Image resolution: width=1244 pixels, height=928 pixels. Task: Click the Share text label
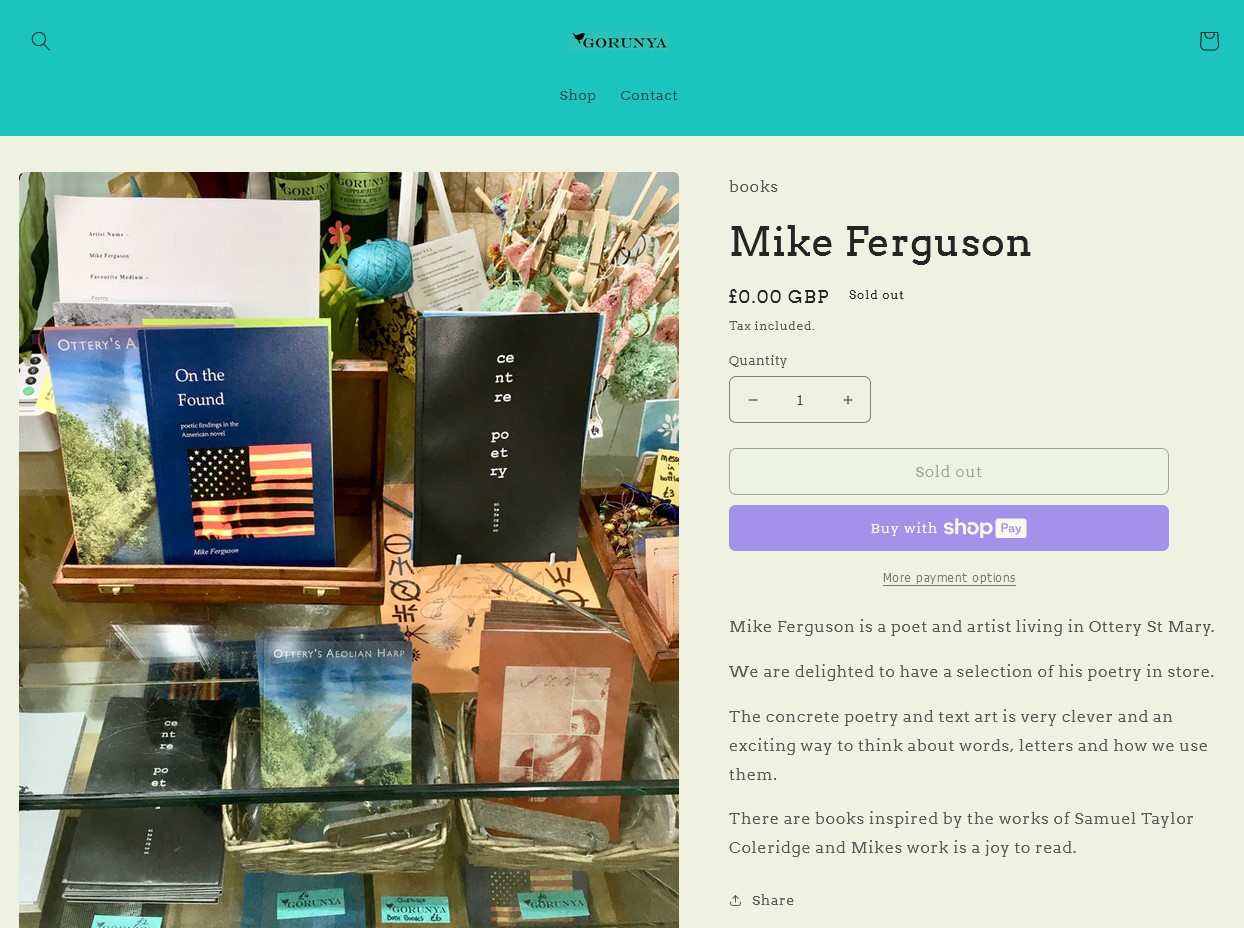(773, 900)
